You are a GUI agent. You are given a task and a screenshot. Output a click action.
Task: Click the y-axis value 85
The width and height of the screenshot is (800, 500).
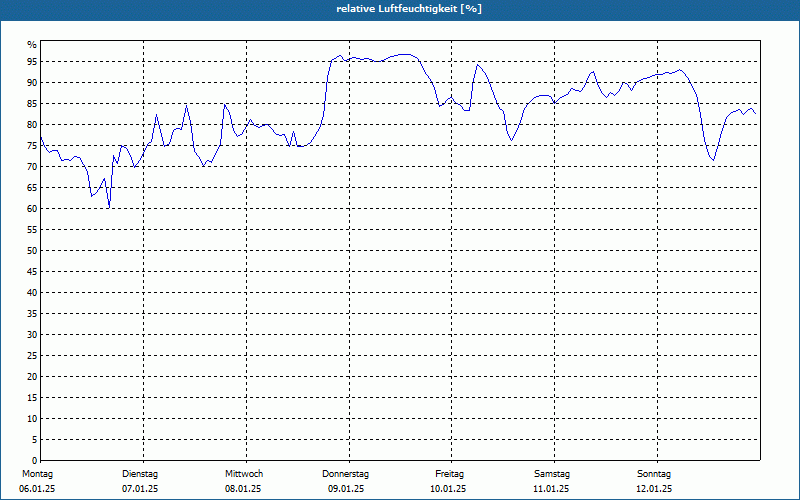(x=32, y=104)
